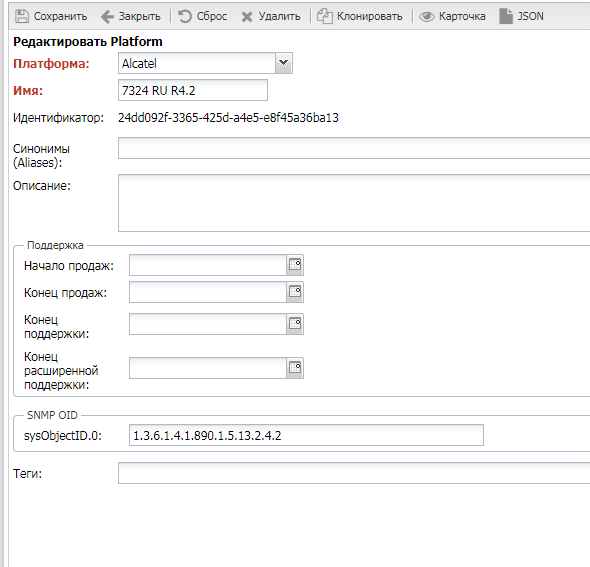Click the sysObjectID.0: label
Image resolution: width=590 pixels, height=567 pixels.
[x=63, y=436]
